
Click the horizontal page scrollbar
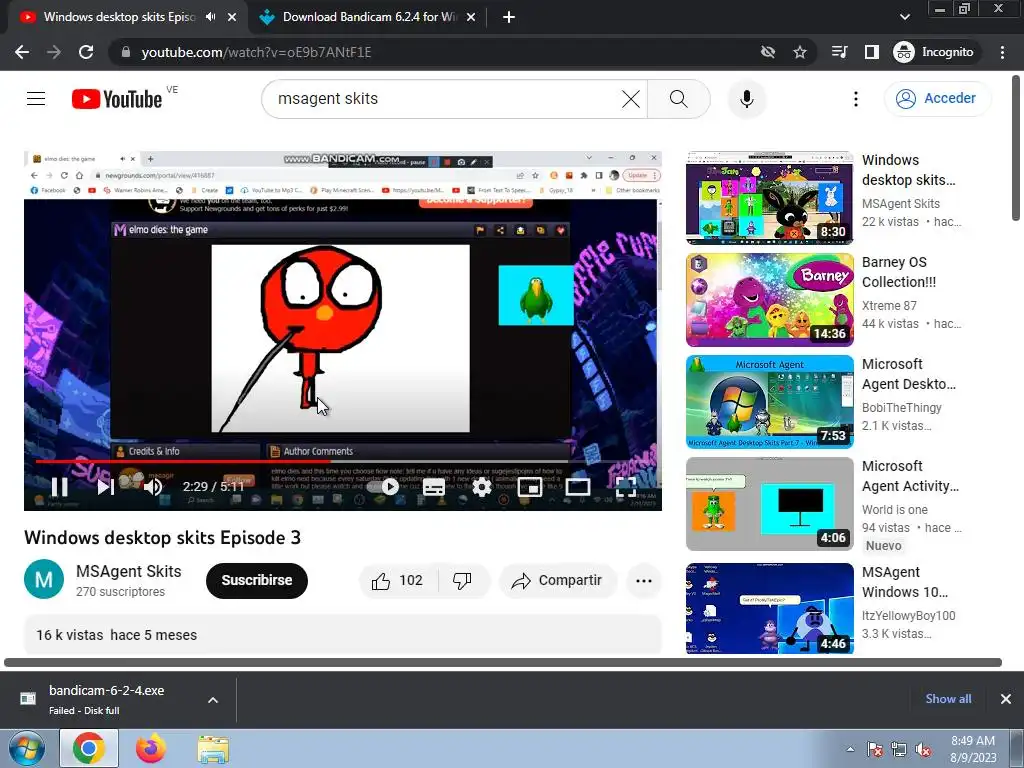[503, 662]
